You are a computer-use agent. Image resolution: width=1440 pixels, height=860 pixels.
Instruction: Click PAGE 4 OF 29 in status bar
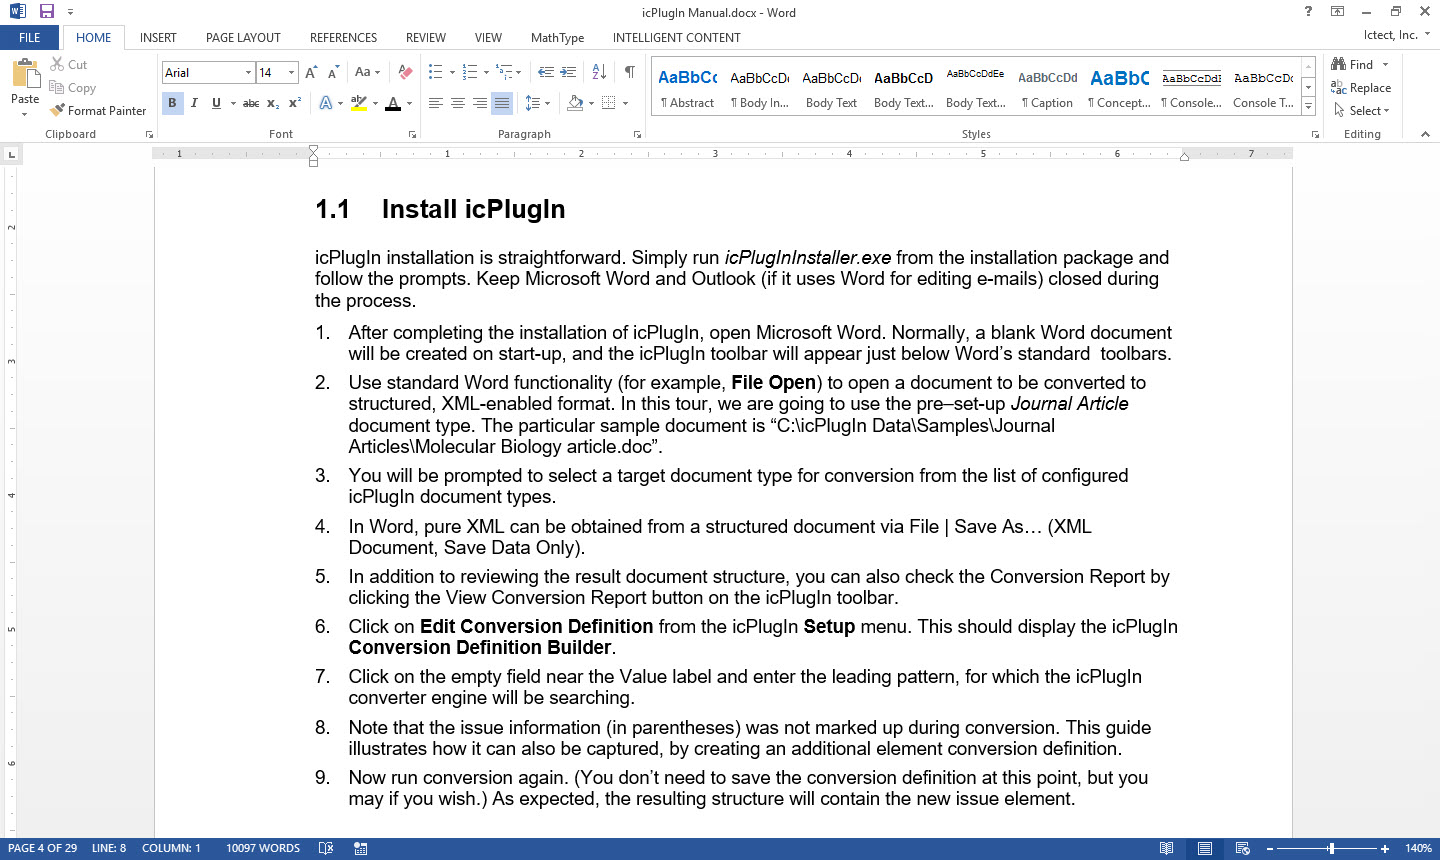(x=42, y=848)
